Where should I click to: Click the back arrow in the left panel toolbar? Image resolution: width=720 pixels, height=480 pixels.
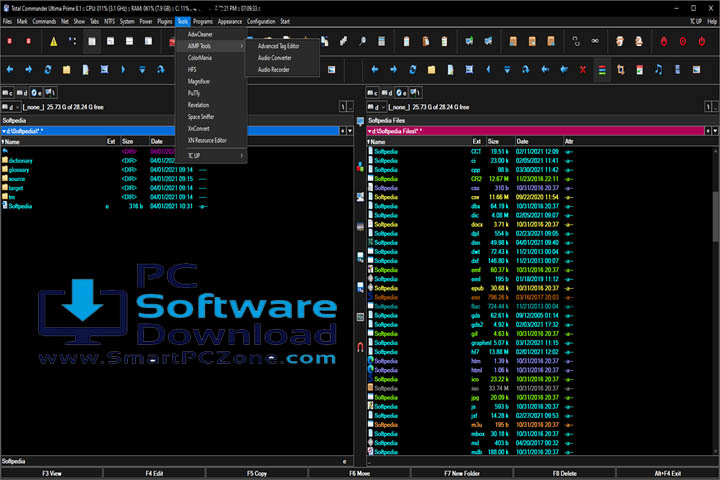[x=10, y=69]
